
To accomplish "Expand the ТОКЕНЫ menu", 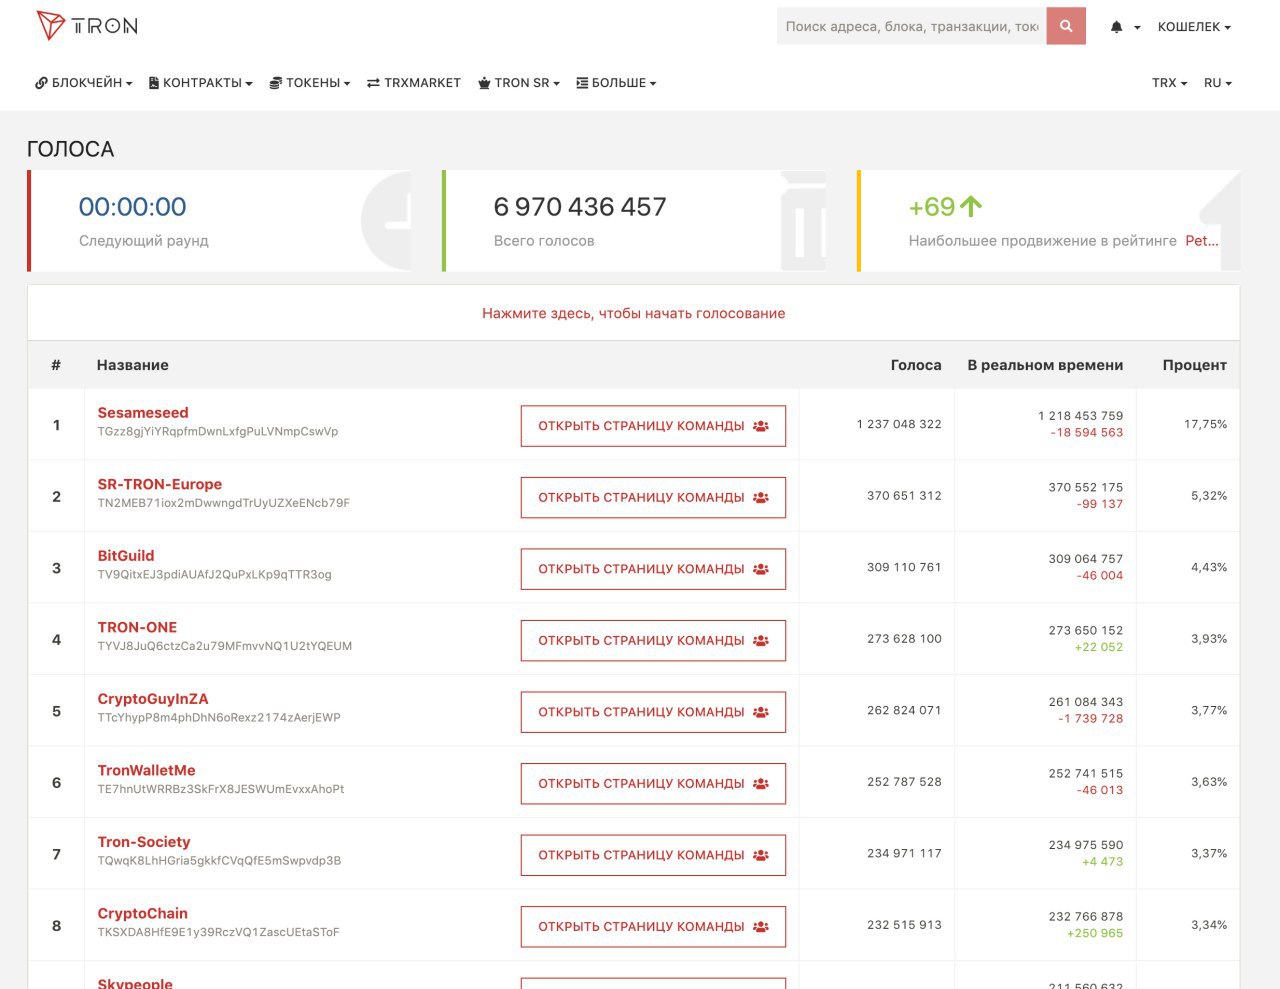I will (x=310, y=83).
